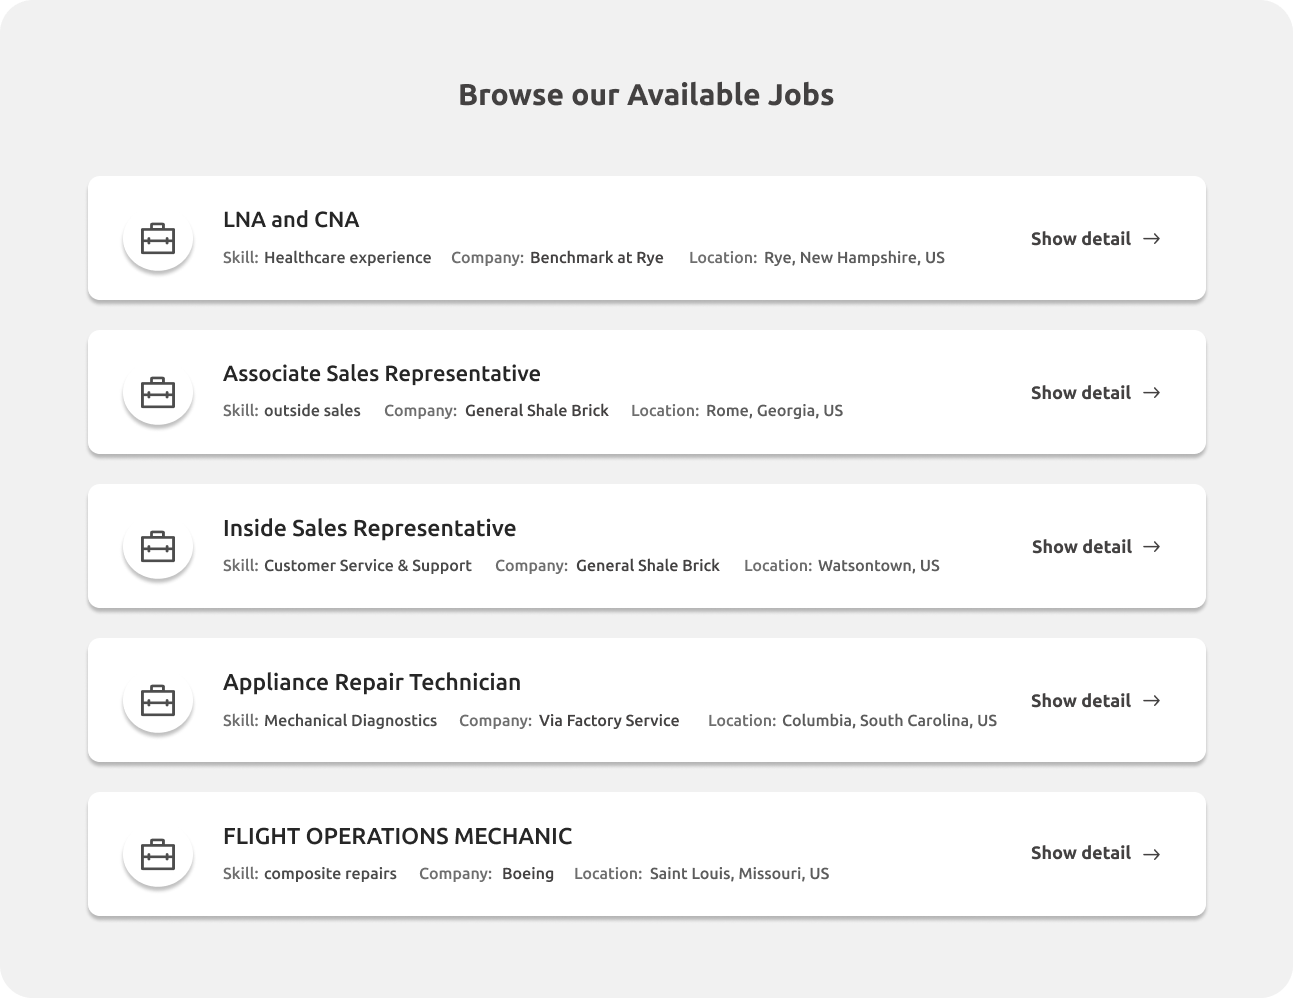Select the composite repairs skill text
1293x998 pixels.
pos(330,873)
